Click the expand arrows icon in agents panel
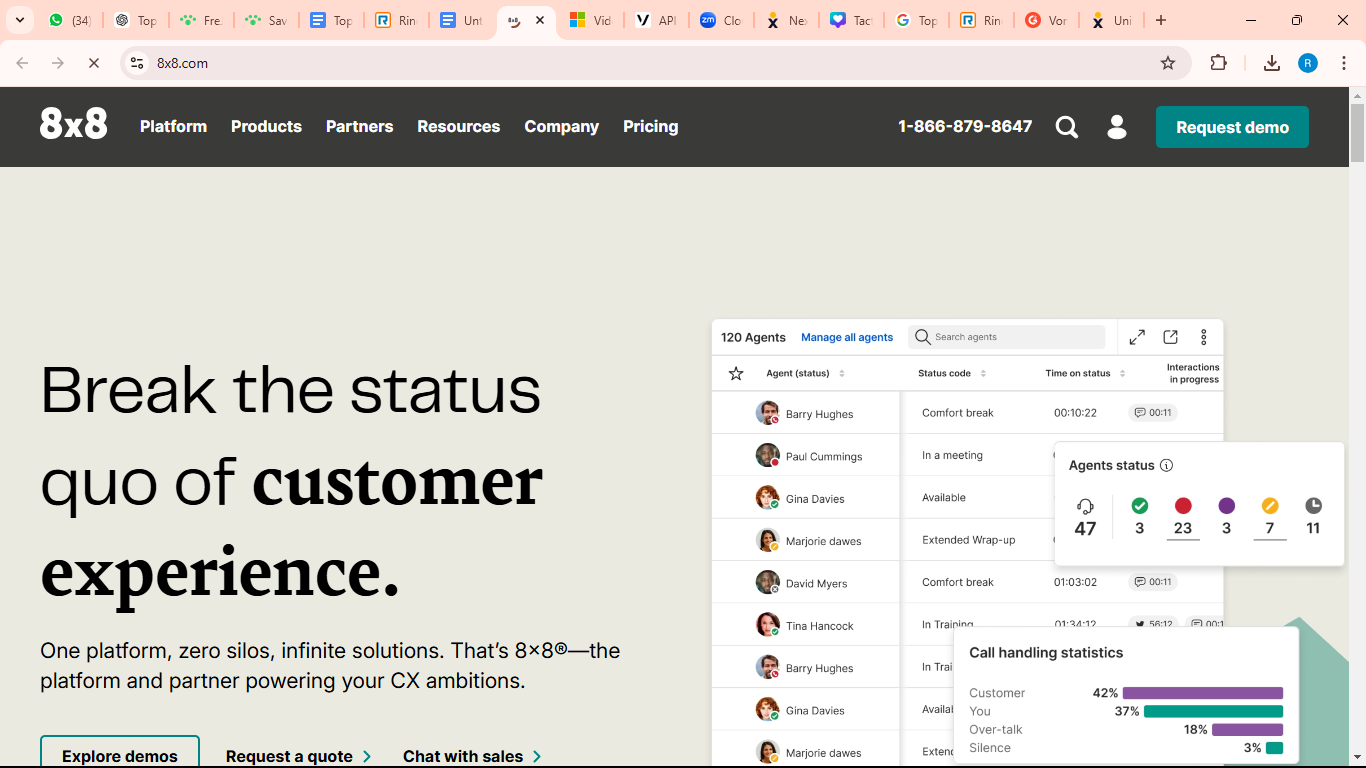The height and width of the screenshot is (768, 1366). 1137,337
